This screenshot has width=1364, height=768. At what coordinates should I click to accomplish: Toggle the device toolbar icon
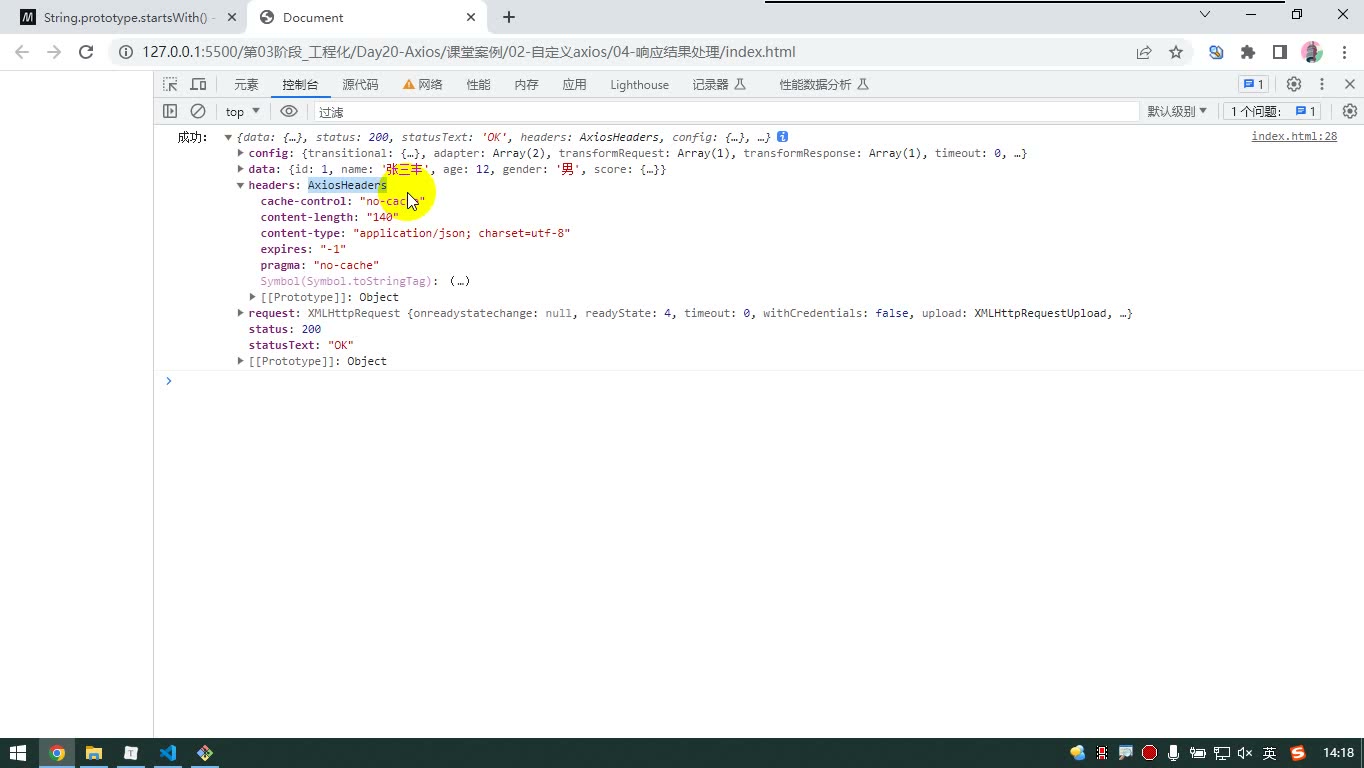pos(198,84)
